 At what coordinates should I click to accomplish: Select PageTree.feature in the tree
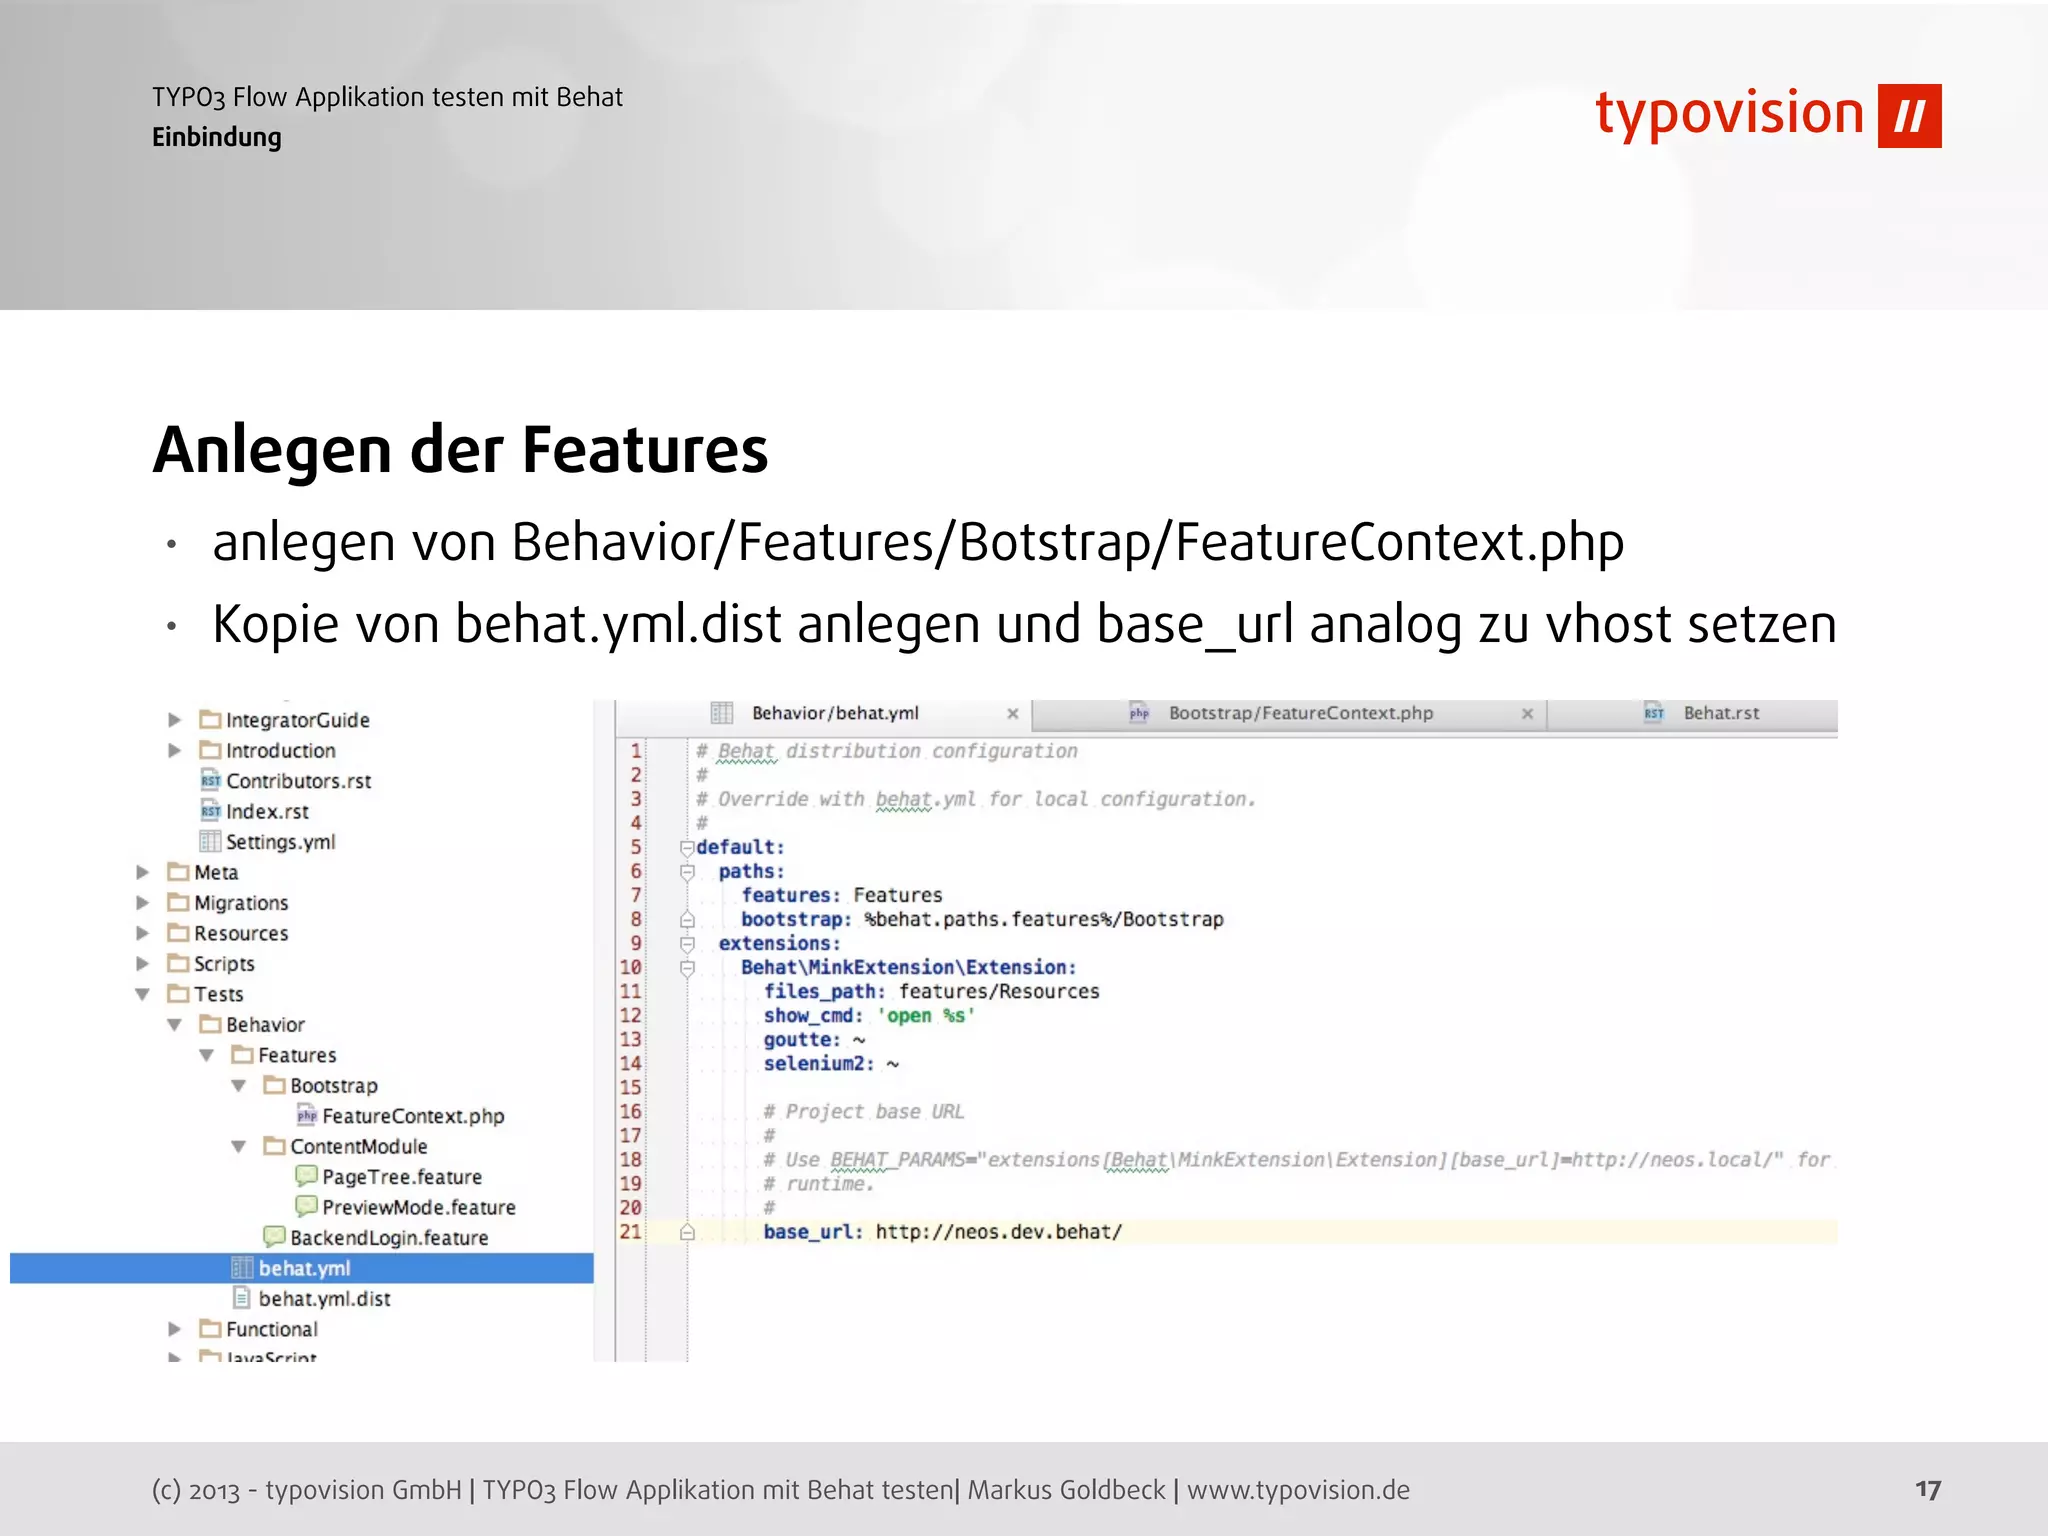click(402, 1177)
